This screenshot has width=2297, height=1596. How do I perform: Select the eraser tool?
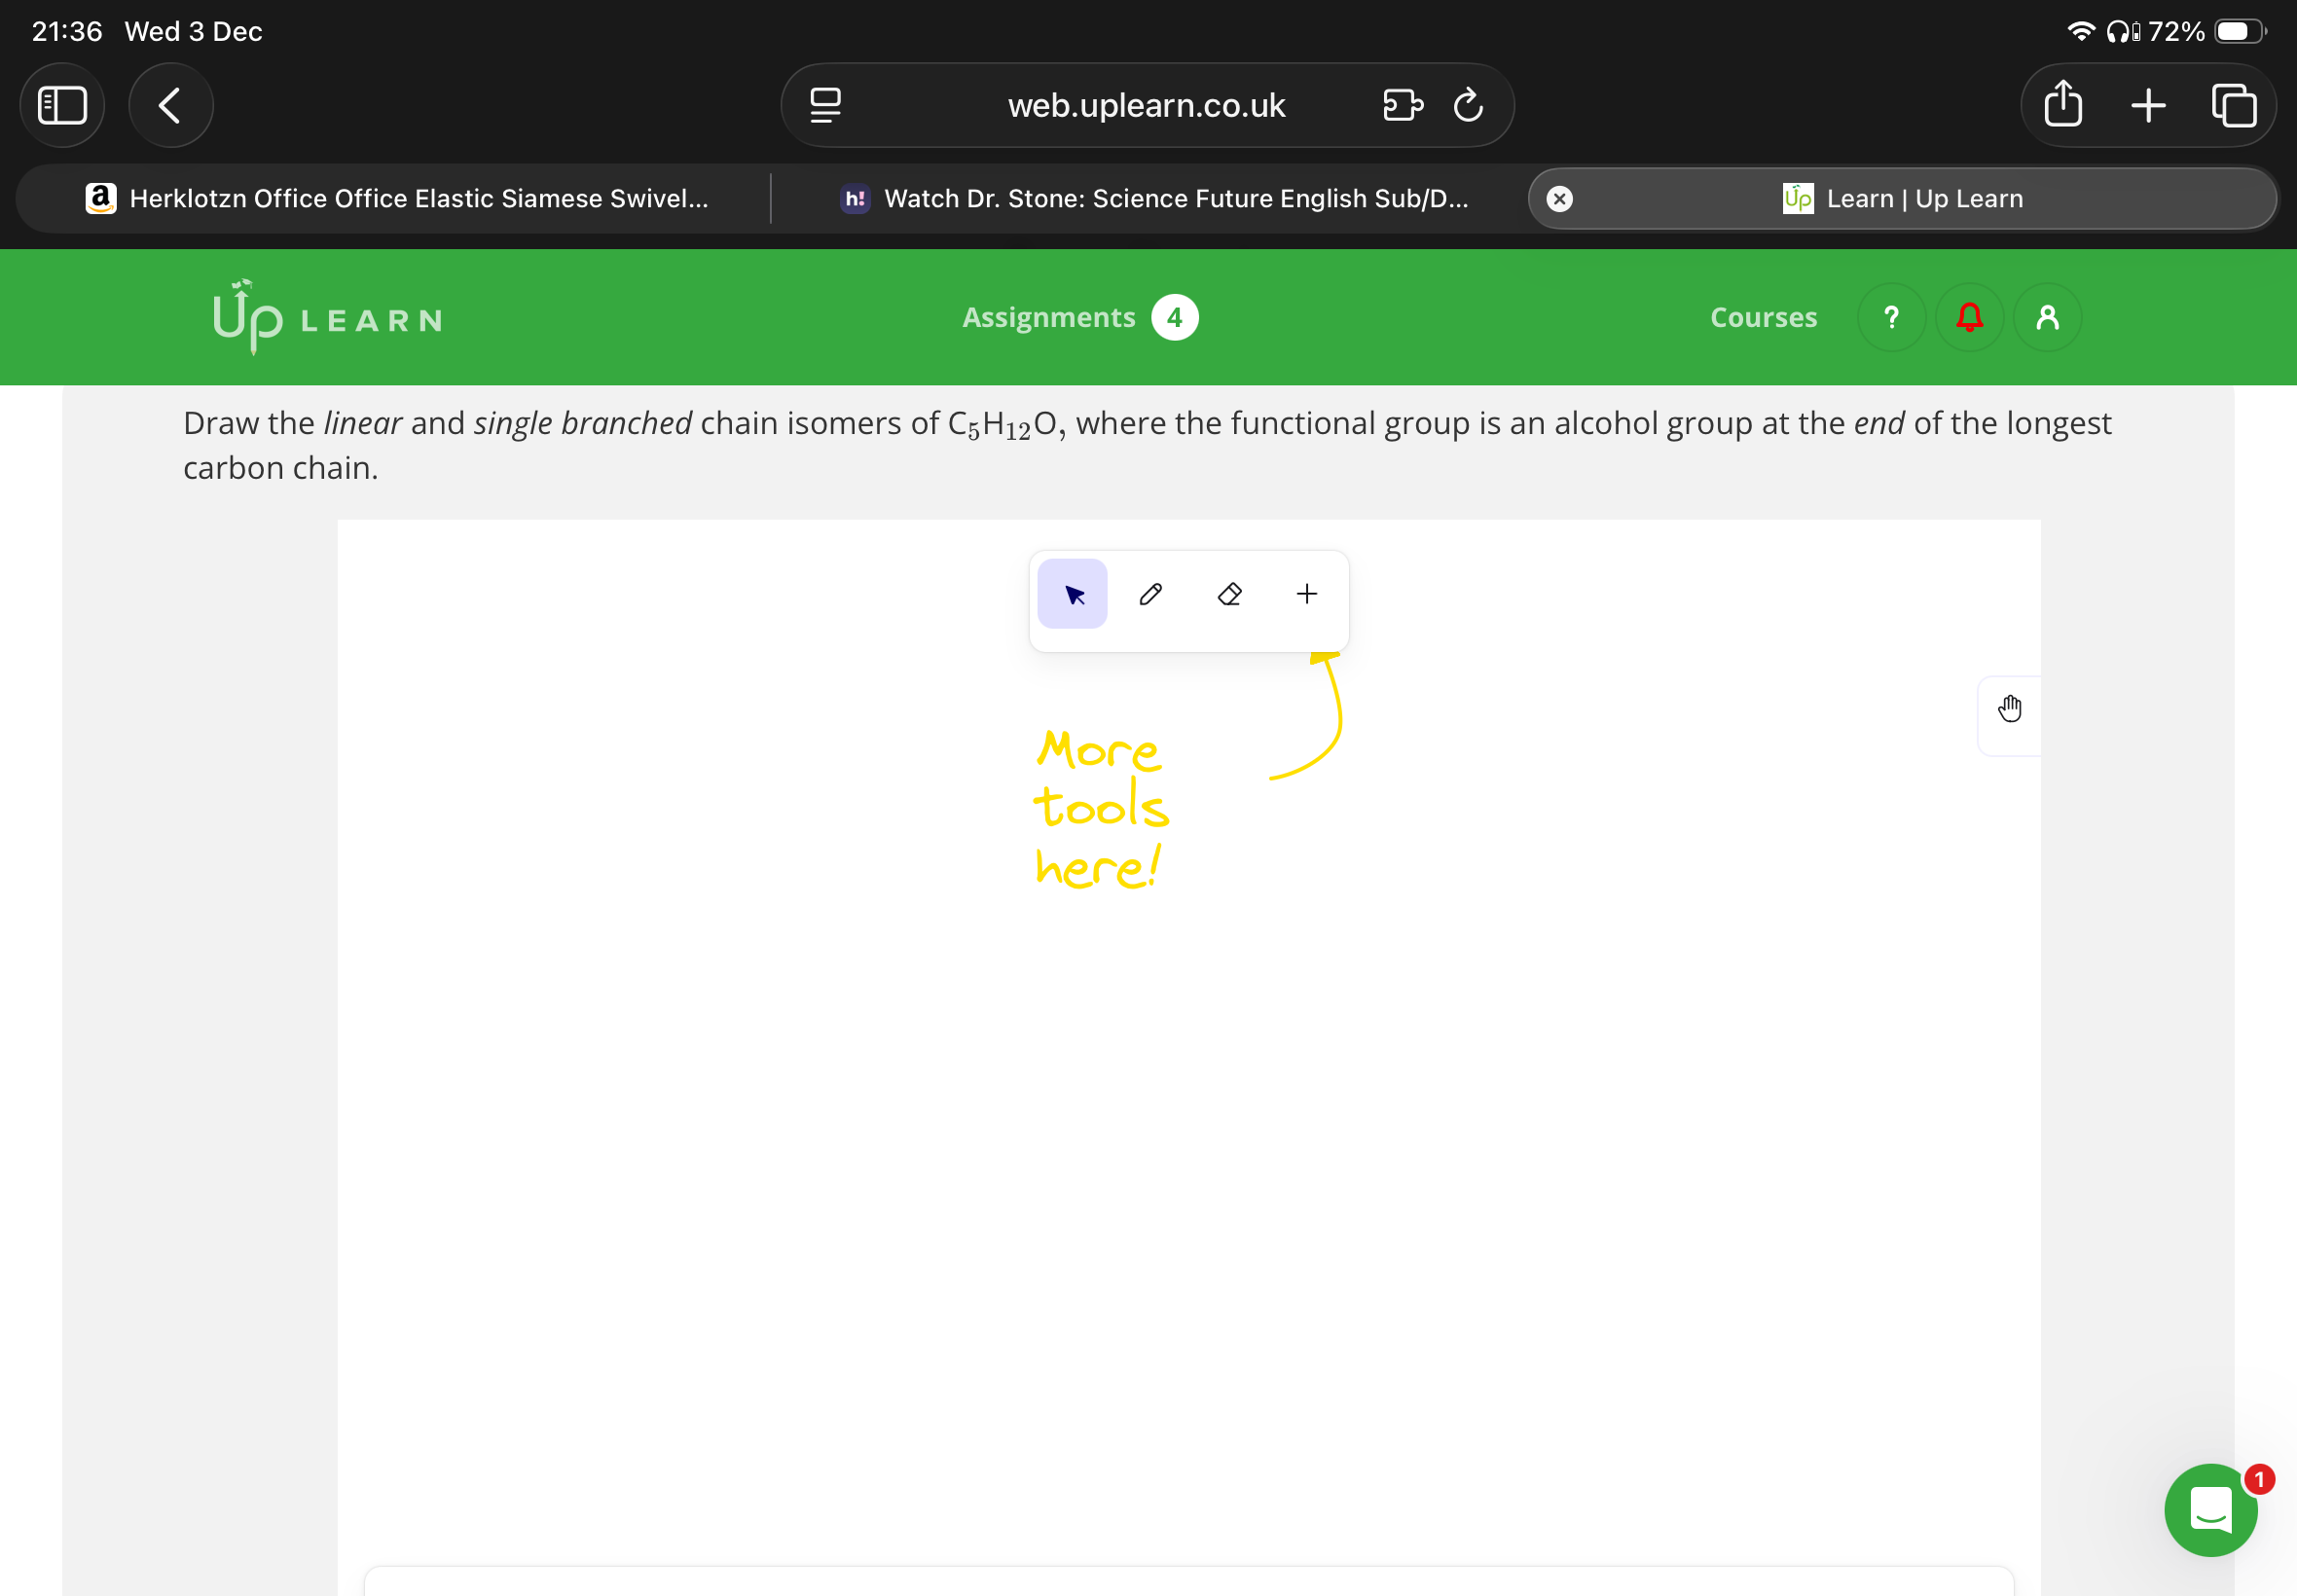point(1229,594)
